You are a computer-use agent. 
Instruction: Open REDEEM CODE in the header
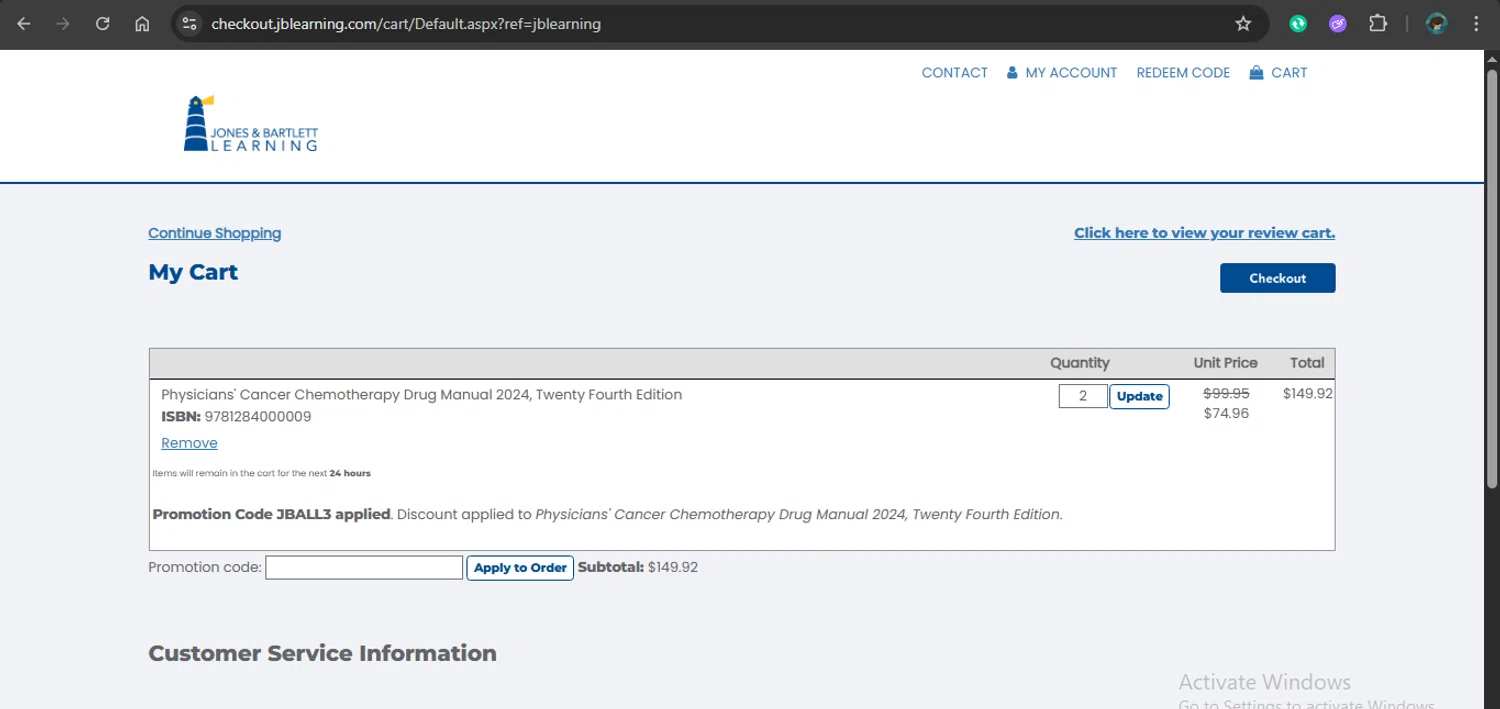click(1183, 73)
